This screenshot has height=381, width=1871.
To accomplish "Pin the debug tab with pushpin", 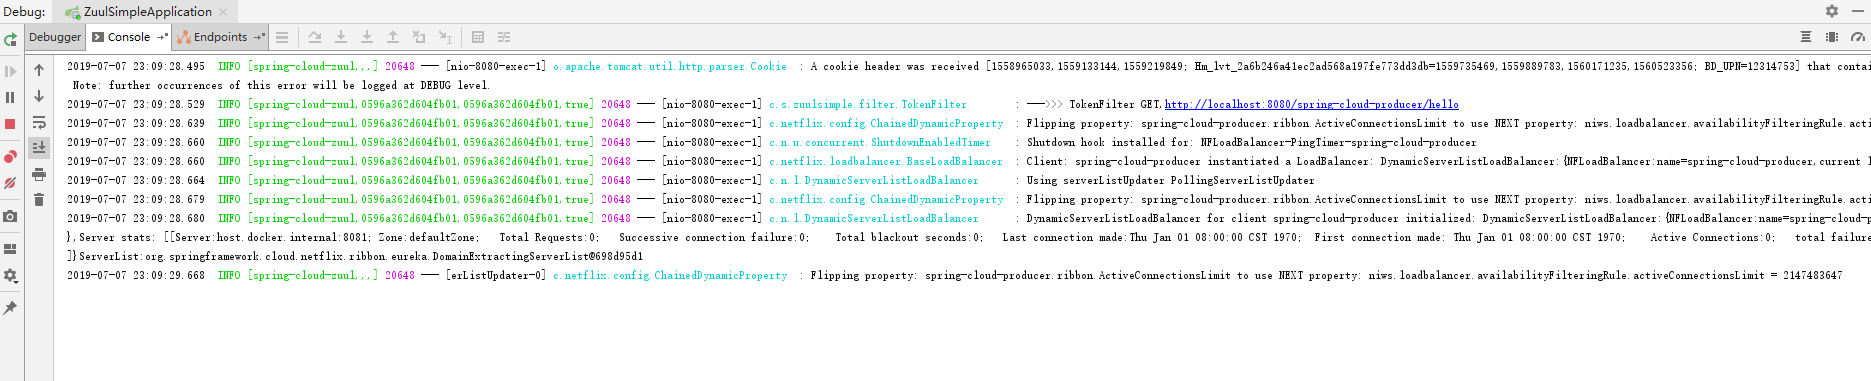I will pos(10,308).
